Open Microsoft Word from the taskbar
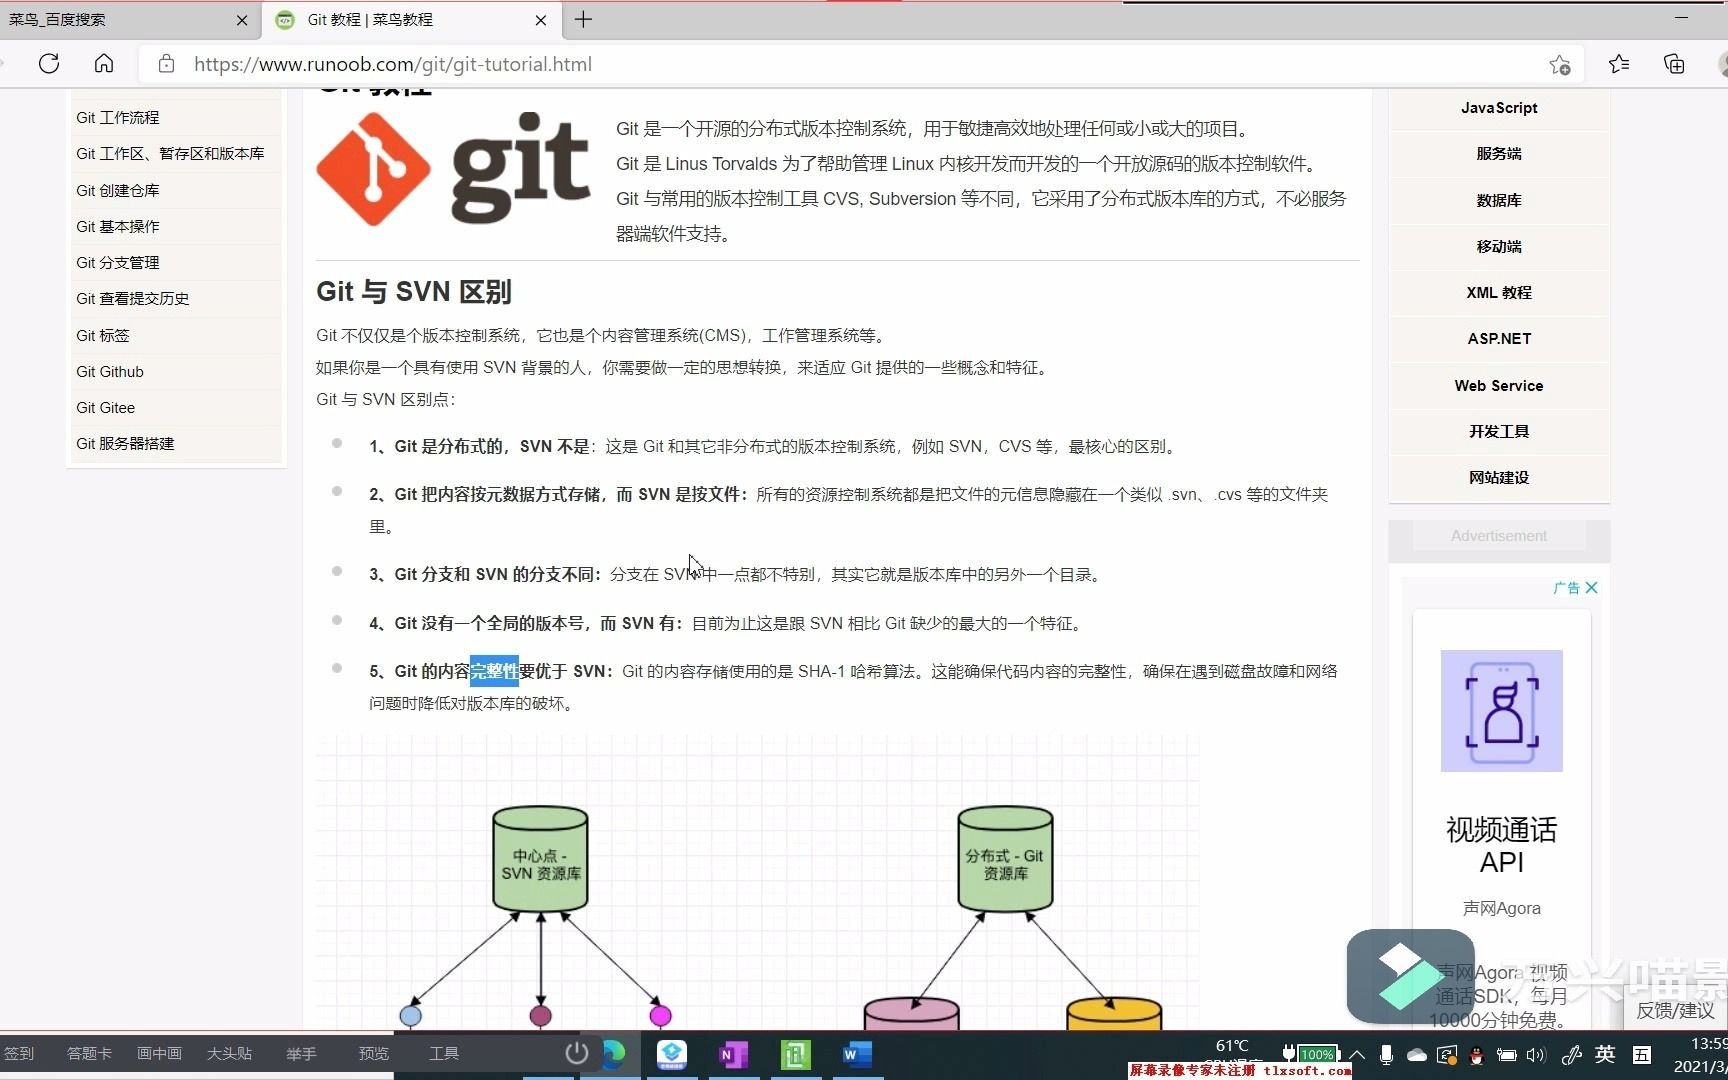Viewport: 1728px width, 1080px height. pos(857,1055)
